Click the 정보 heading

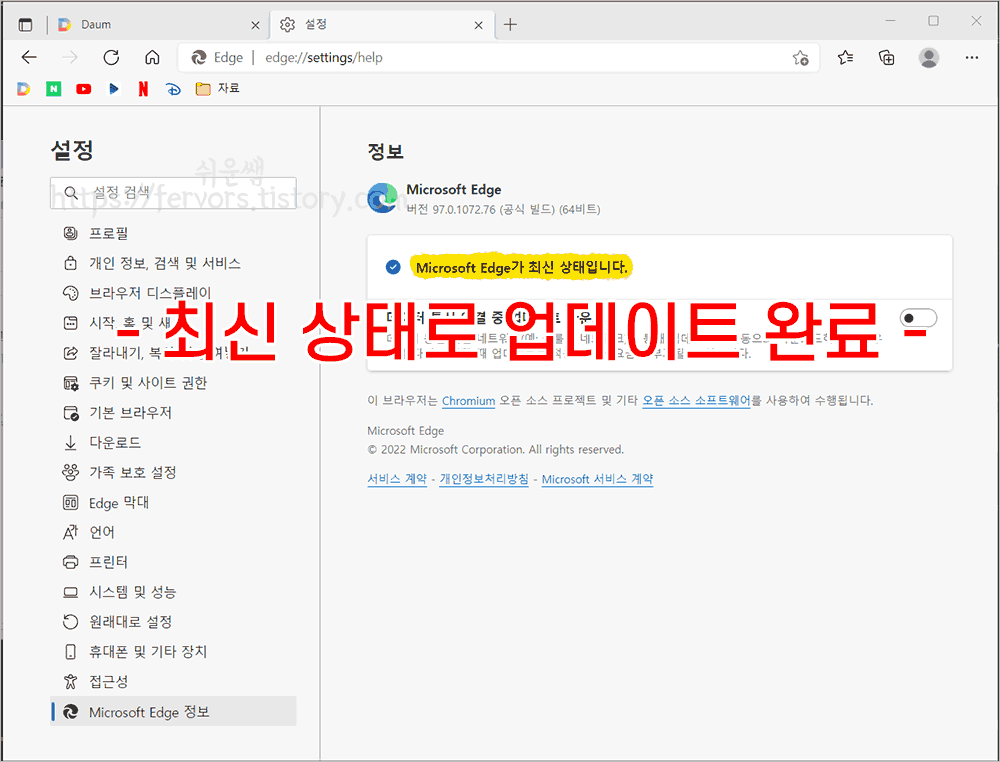(x=385, y=152)
